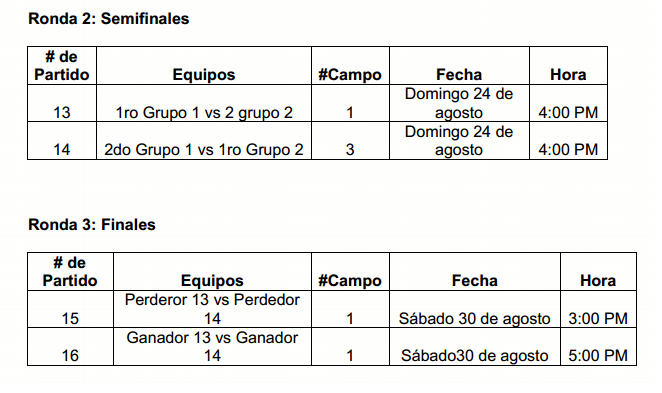Viewport: 662px width, 393px height.
Task: Click field number 3 cell for match 14
Action: (x=350, y=141)
